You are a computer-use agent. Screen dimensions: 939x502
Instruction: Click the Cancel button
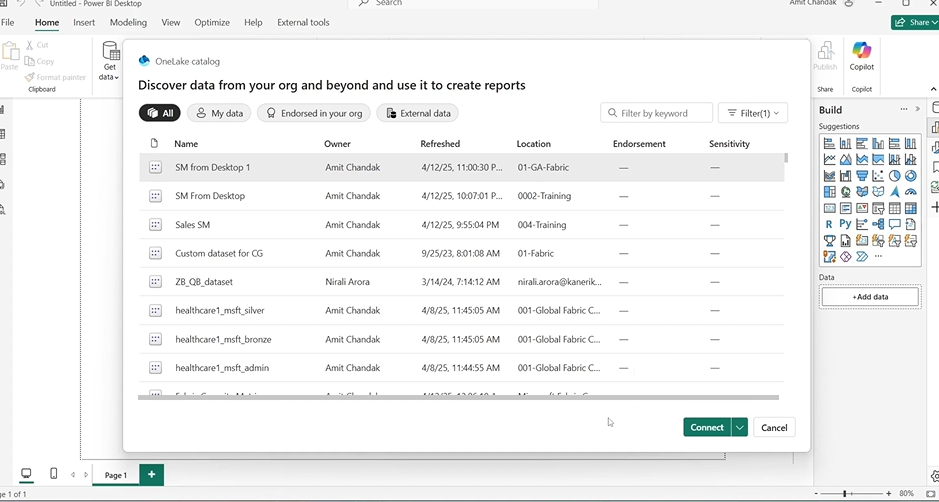pos(774,427)
